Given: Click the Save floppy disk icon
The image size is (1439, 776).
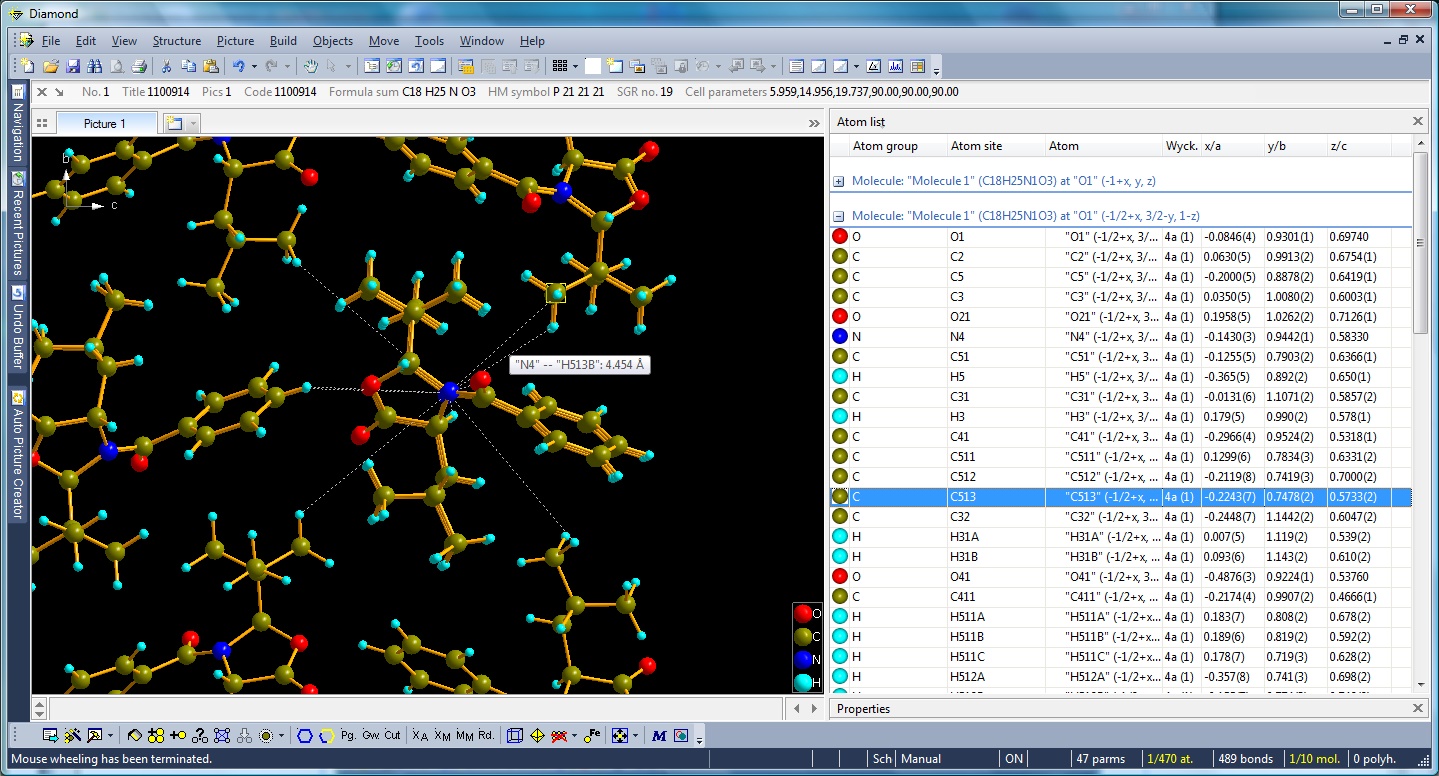Looking at the screenshot, I should point(72,66).
